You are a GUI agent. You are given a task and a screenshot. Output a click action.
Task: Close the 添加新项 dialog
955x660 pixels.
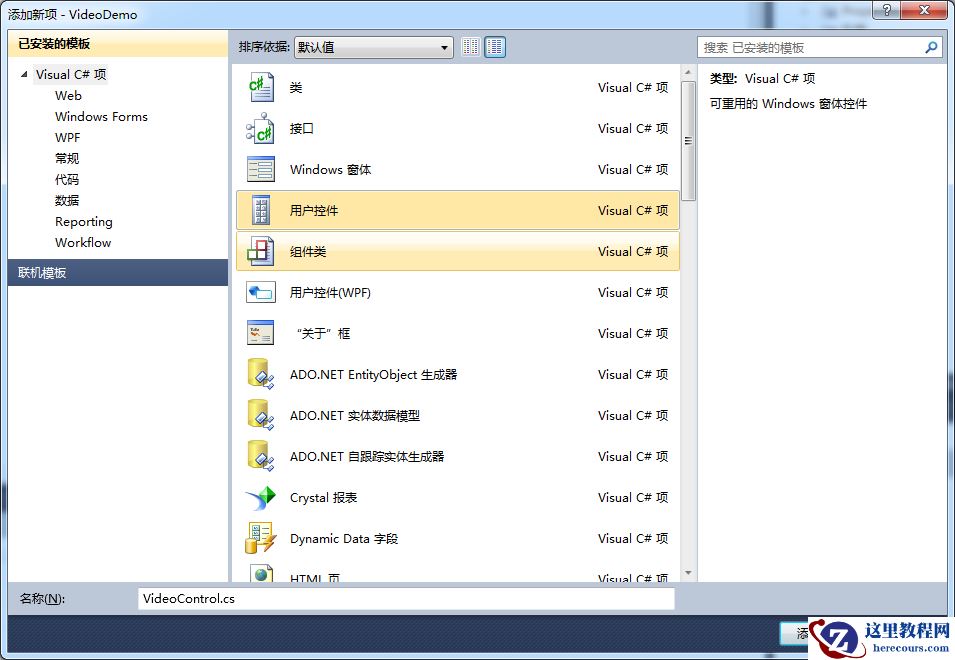tap(923, 10)
